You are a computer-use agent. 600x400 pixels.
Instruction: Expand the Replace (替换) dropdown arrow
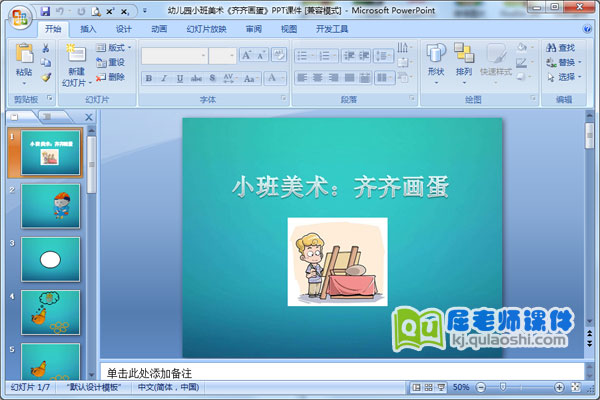click(580, 62)
